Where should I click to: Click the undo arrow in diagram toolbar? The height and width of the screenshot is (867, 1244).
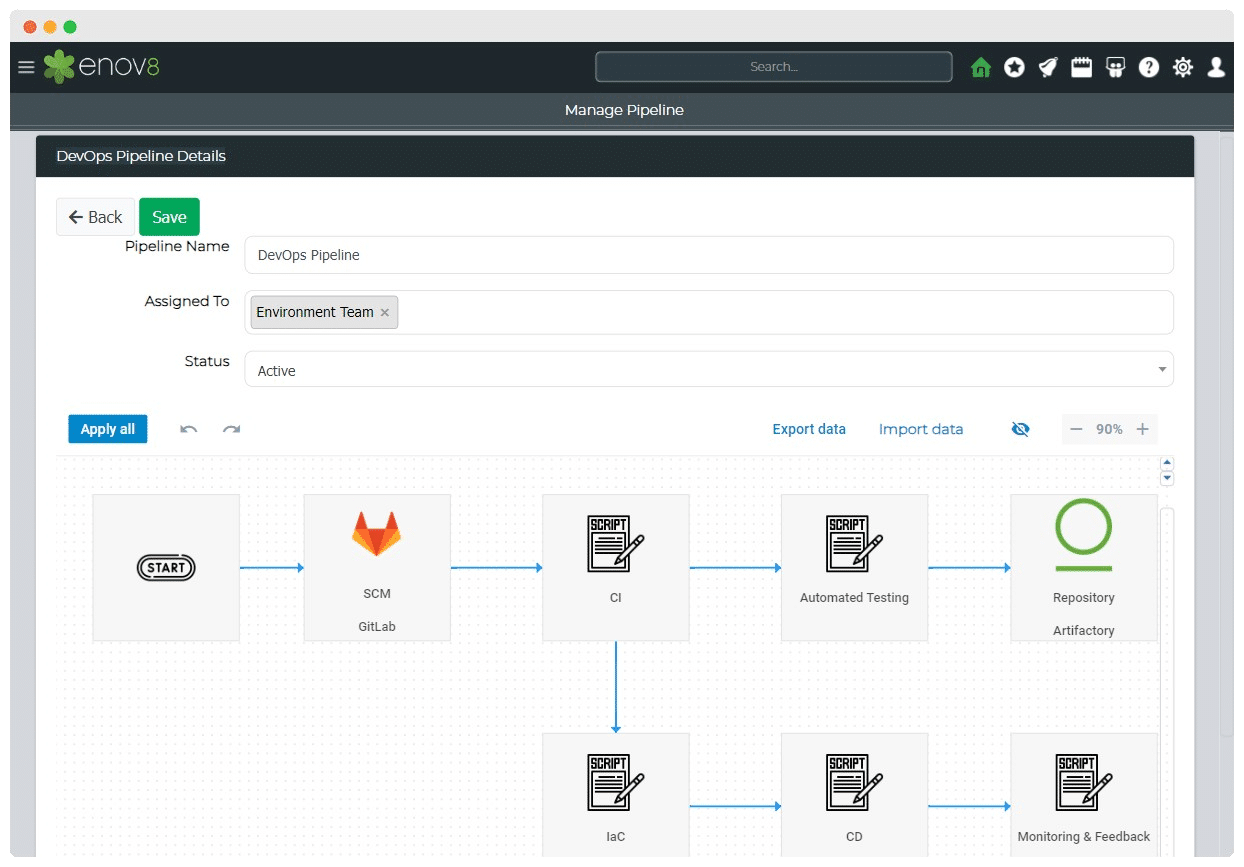click(188, 429)
